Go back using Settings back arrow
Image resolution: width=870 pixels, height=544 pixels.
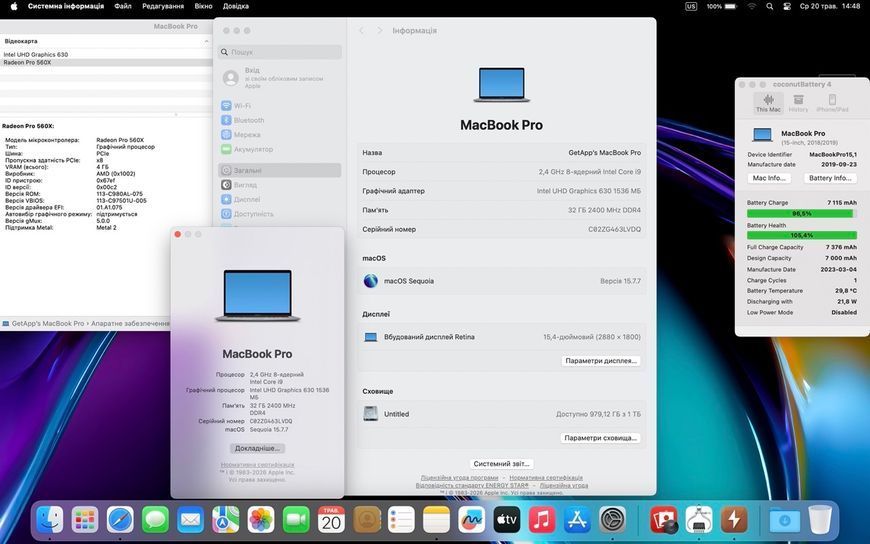click(x=361, y=31)
